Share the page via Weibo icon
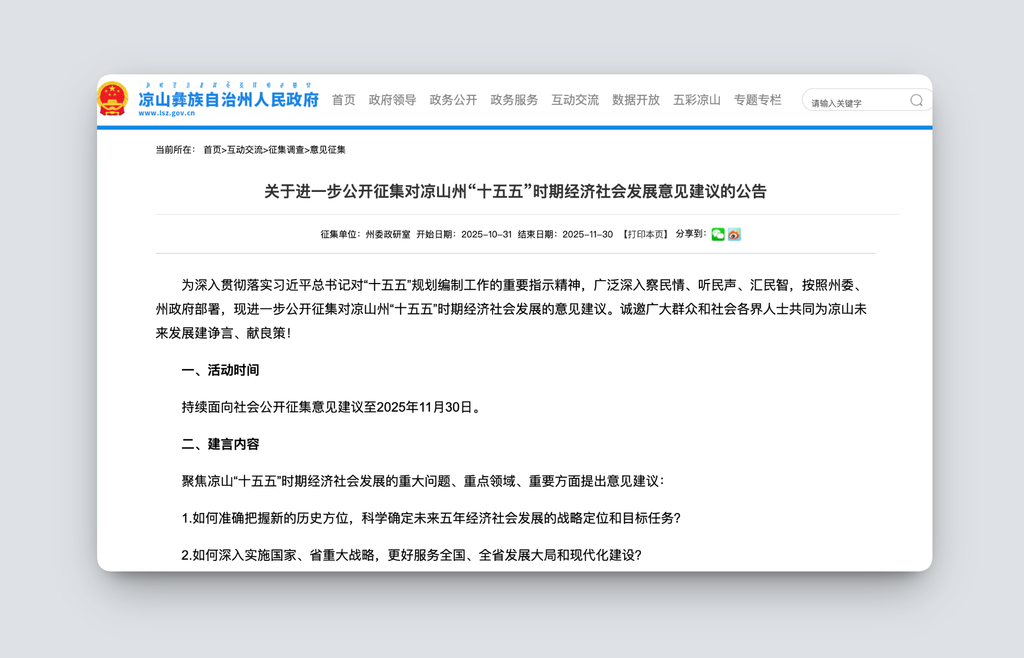This screenshot has width=1024, height=658. point(734,234)
